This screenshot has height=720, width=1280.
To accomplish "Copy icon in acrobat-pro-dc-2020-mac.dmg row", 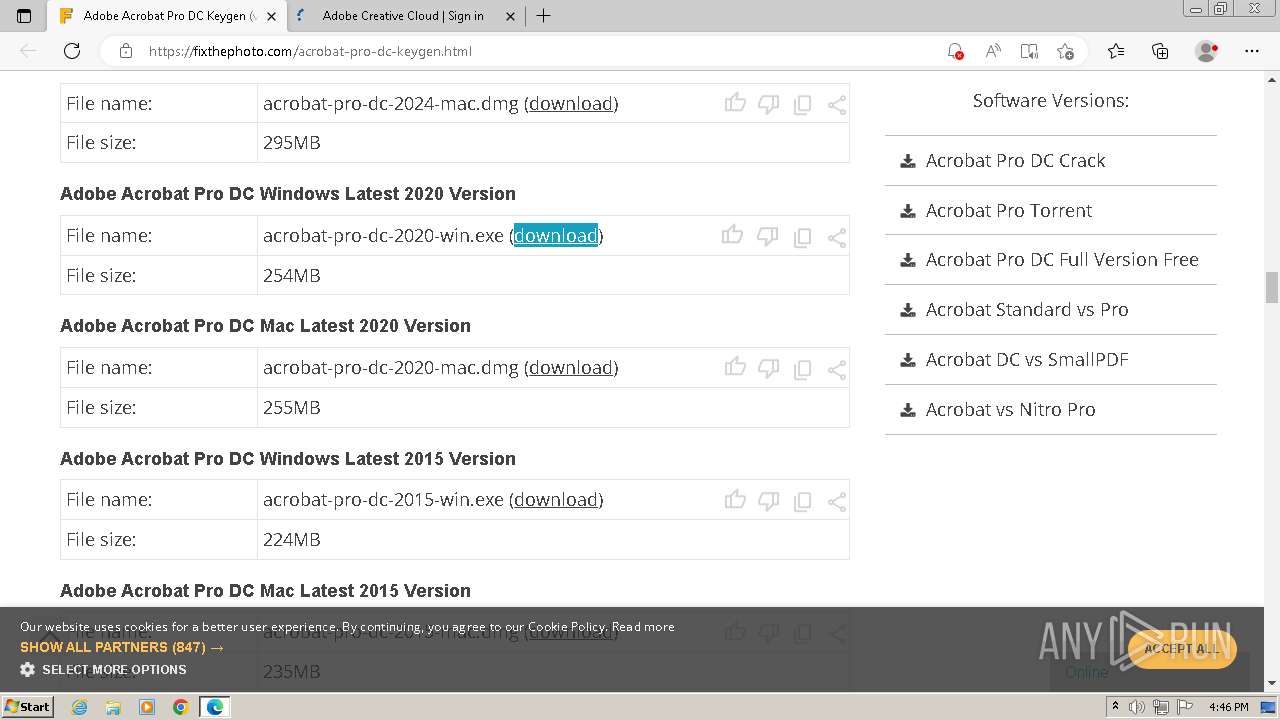I will [x=802, y=368].
